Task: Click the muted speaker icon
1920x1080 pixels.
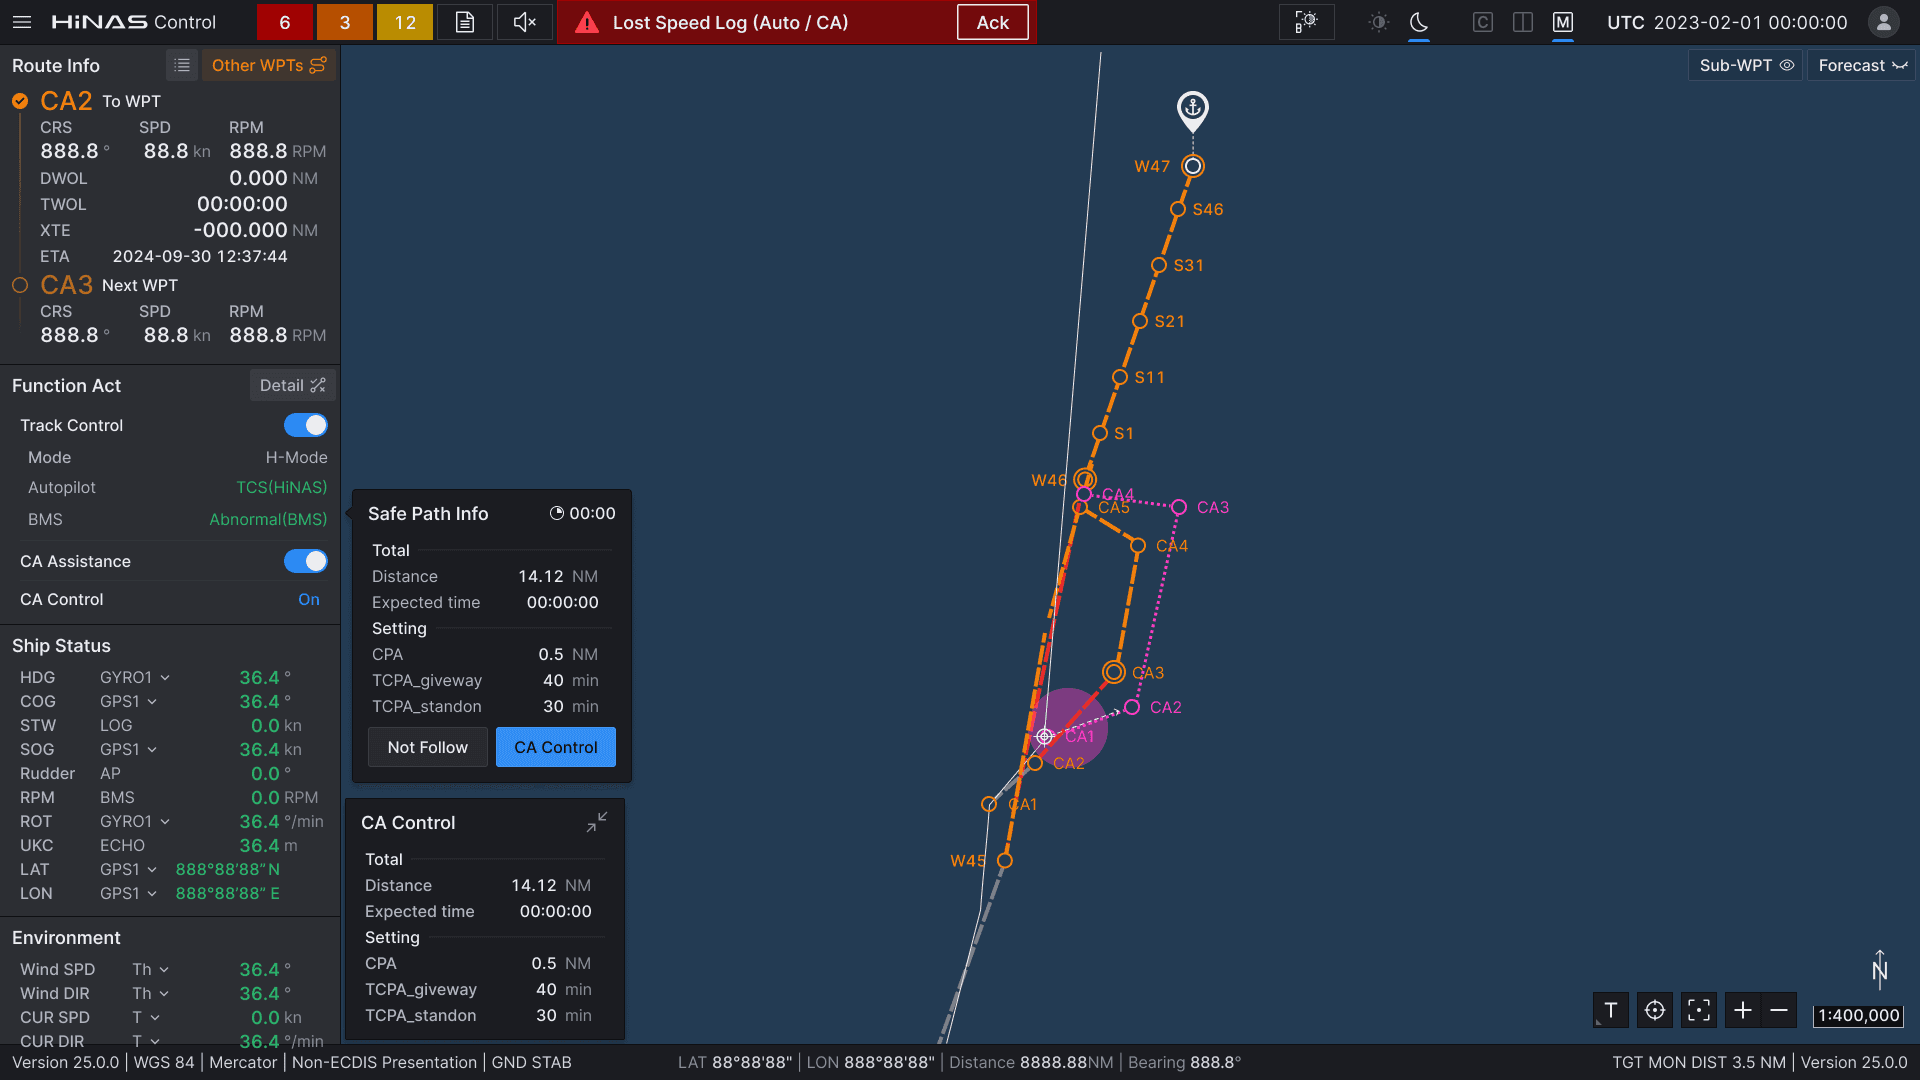Action: 525,22
